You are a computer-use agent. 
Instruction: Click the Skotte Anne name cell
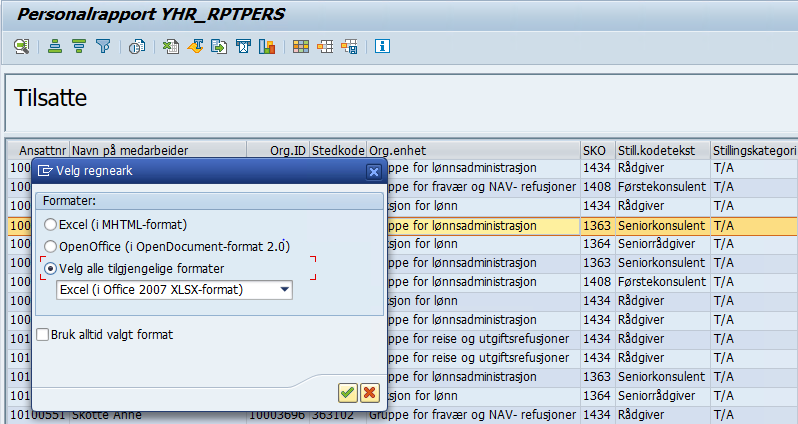[158, 415]
